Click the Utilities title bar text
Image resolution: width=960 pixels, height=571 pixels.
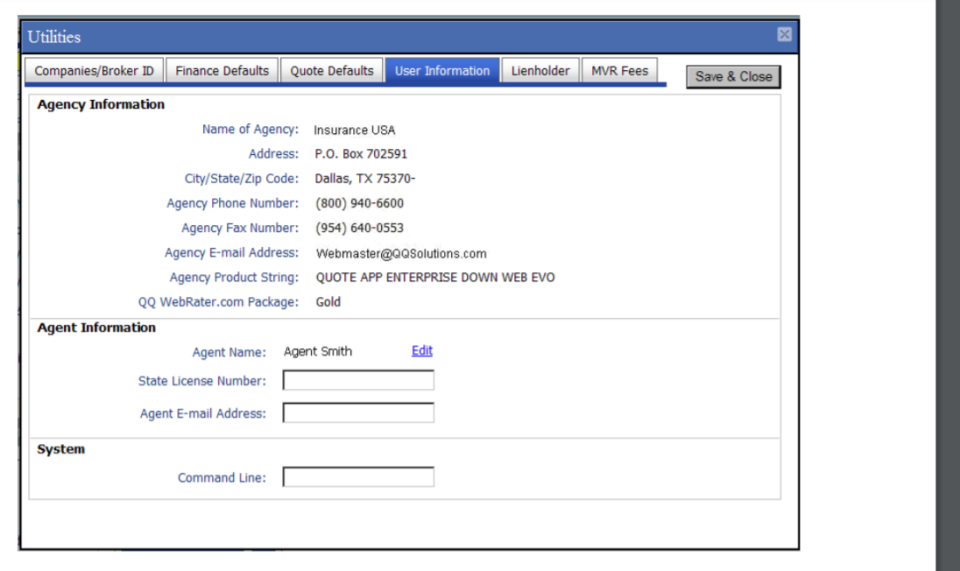54,37
